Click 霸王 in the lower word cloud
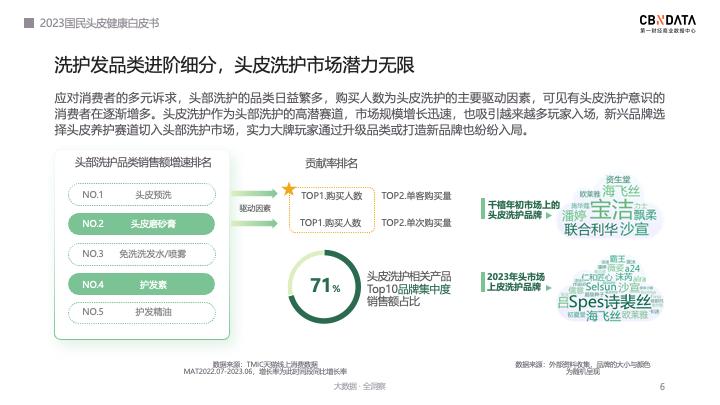The width and height of the screenshot is (720, 405). [618, 259]
